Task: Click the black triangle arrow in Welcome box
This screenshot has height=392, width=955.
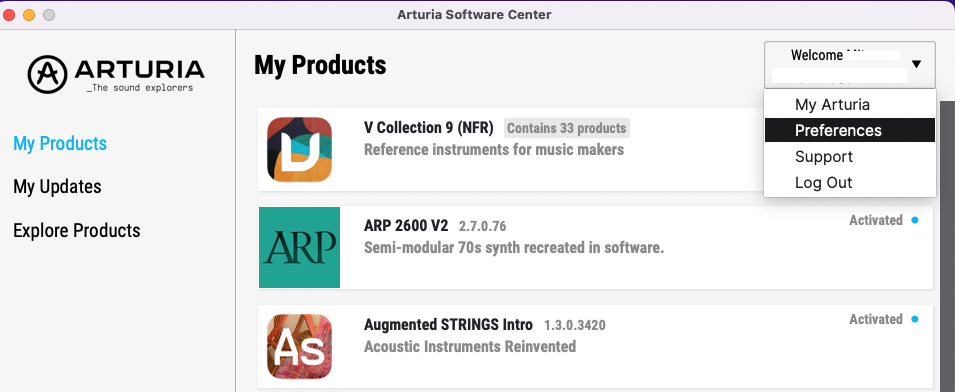Action: pos(917,65)
